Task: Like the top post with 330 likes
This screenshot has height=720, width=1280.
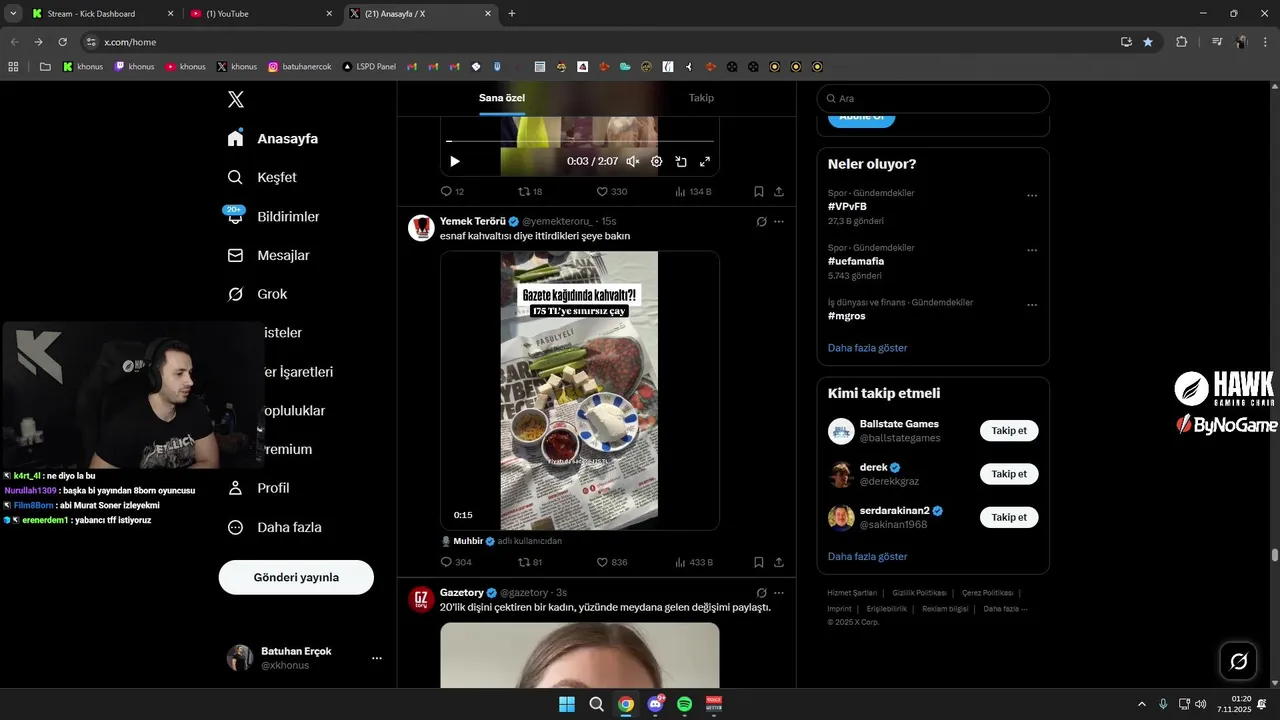Action: click(x=612, y=191)
